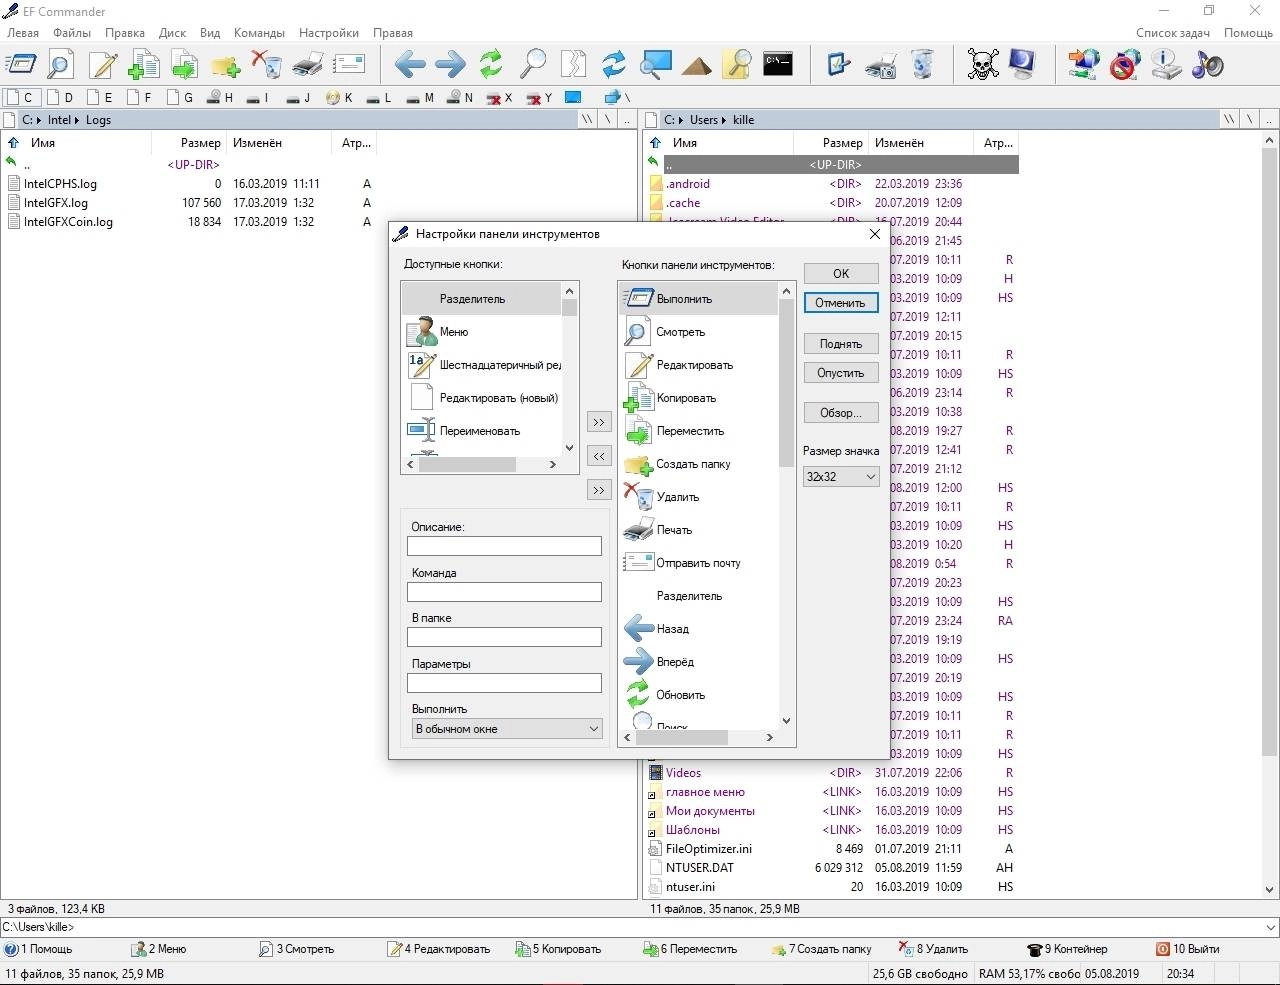Select 'Отправить почту' in toolbar buttons list
Viewport: 1280px width, 985px height.
(698, 563)
